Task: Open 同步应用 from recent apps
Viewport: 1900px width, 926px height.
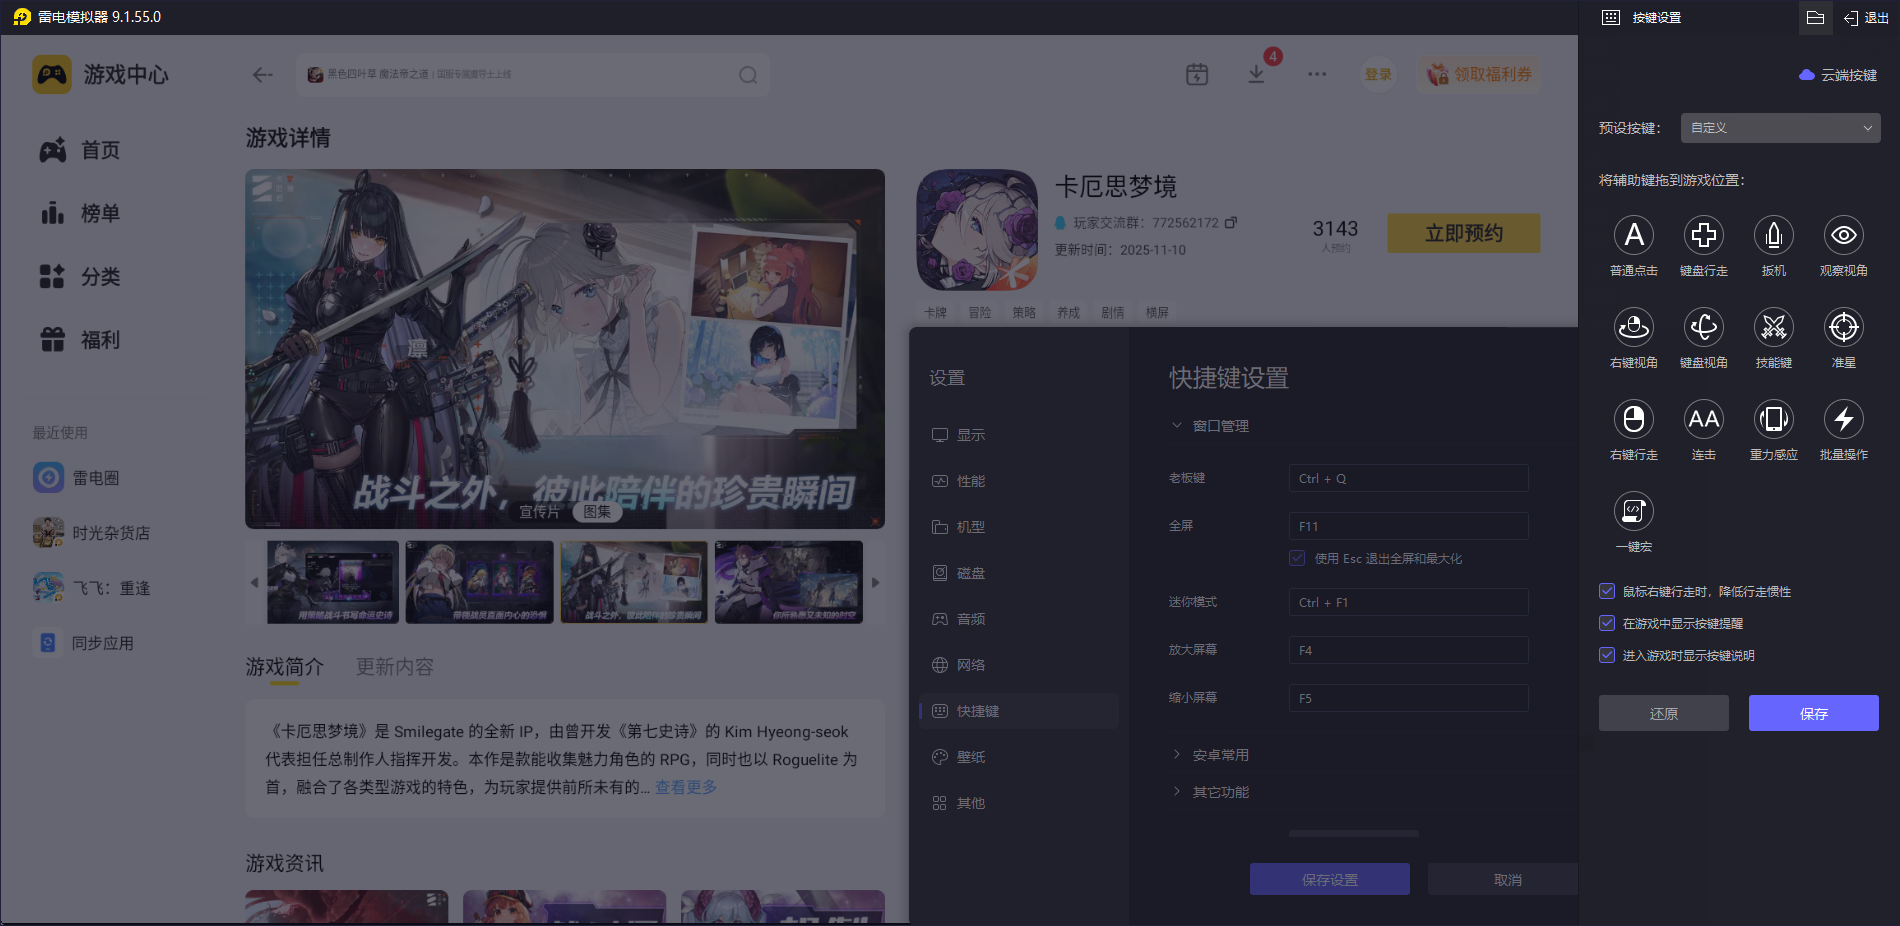Action: (83, 643)
